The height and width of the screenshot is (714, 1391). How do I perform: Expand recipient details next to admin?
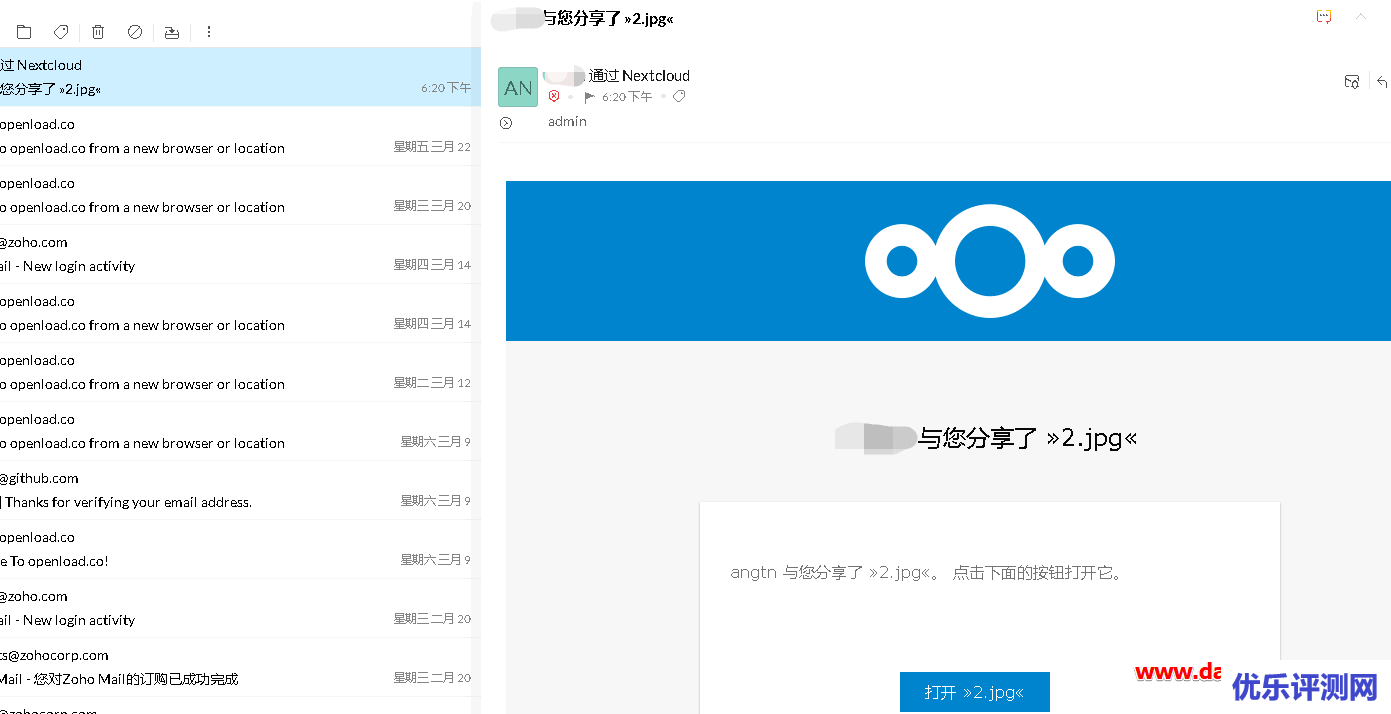[x=506, y=121]
